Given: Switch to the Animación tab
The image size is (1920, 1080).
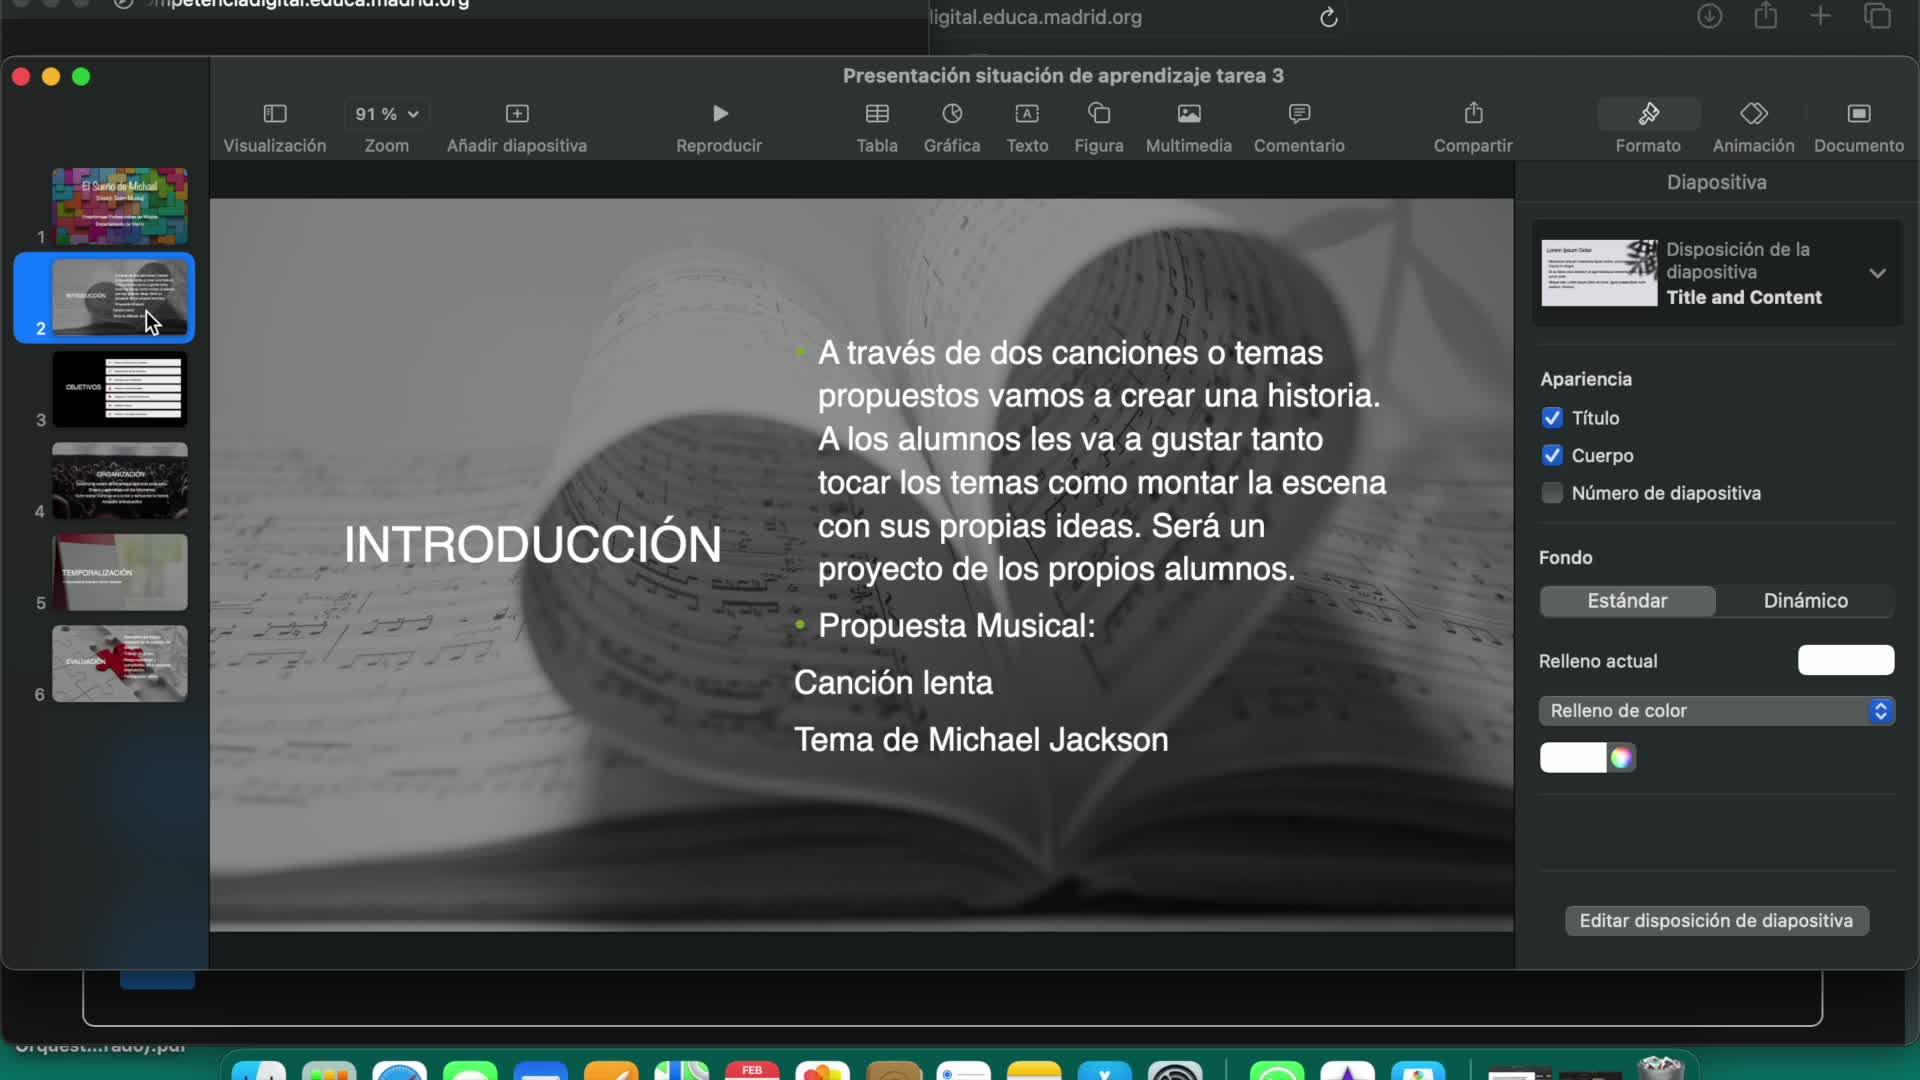Looking at the screenshot, I should (x=1753, y=114).
